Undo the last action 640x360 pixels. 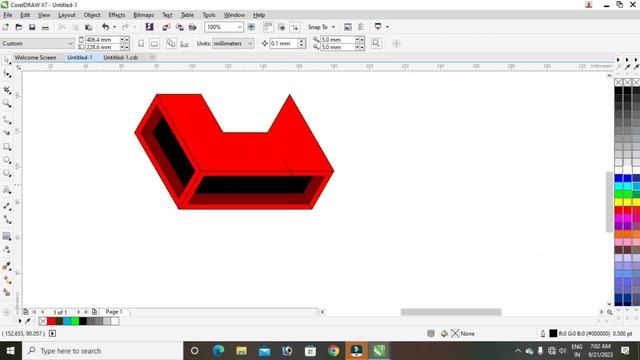coord(106,27)
